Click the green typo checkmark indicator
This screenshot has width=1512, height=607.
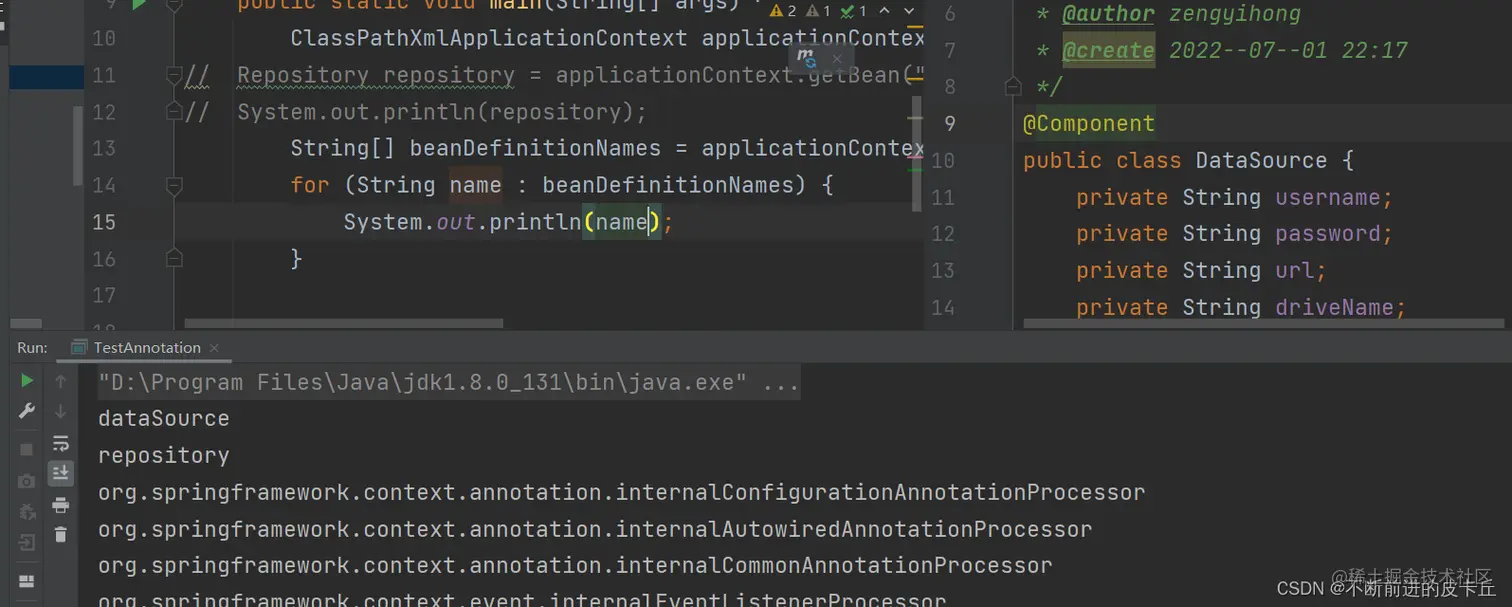853,12
